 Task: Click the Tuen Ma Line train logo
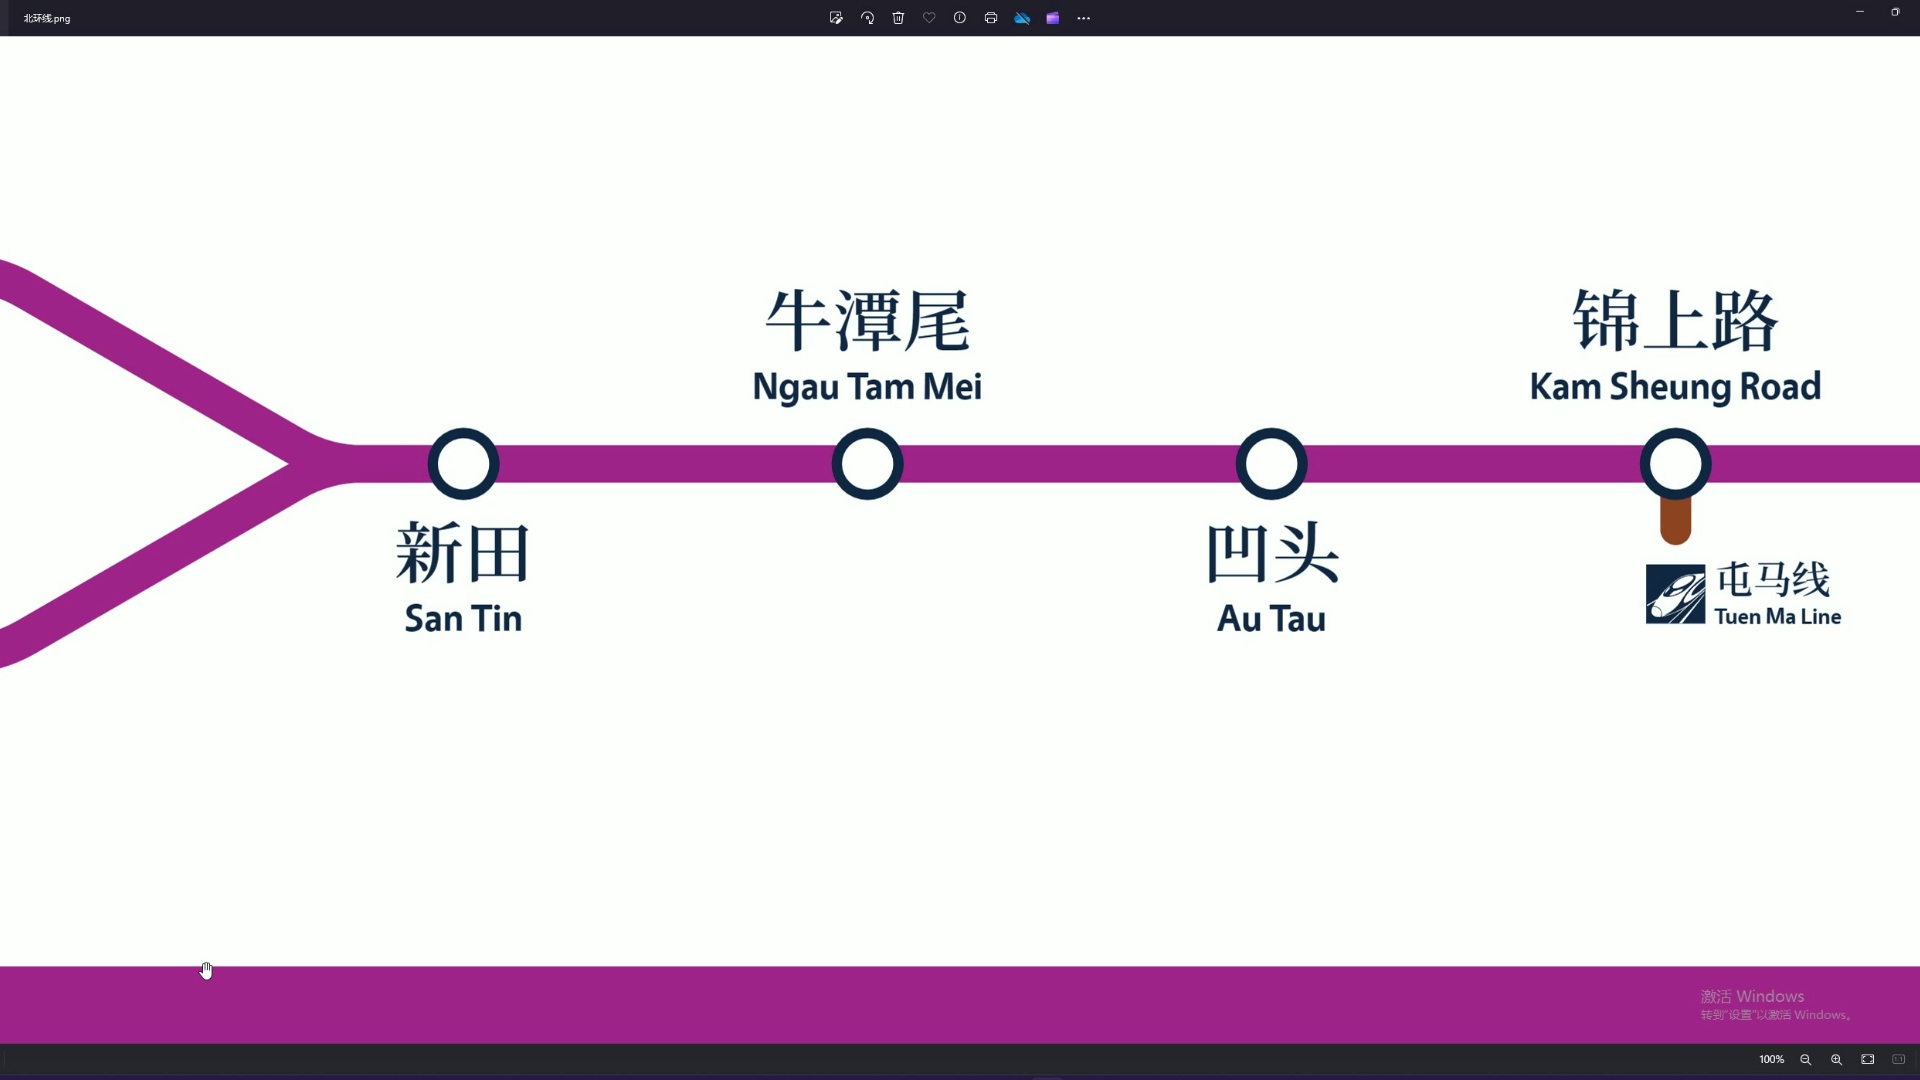click(x=1676, y=594)
